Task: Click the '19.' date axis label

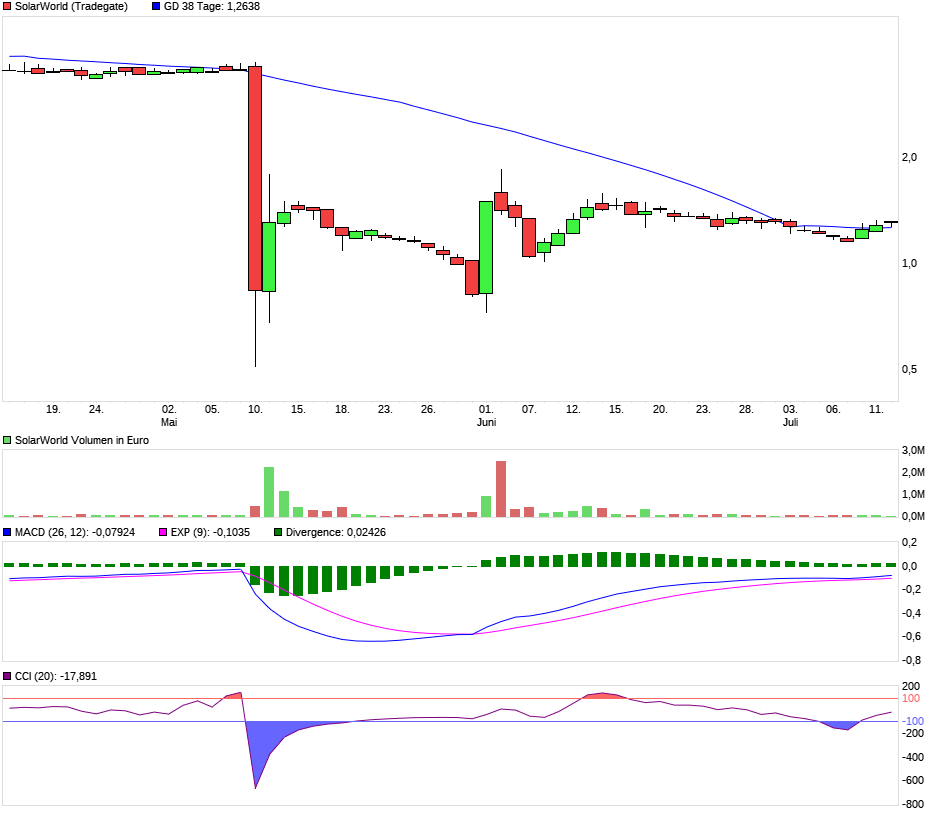Action: point(53,409)
